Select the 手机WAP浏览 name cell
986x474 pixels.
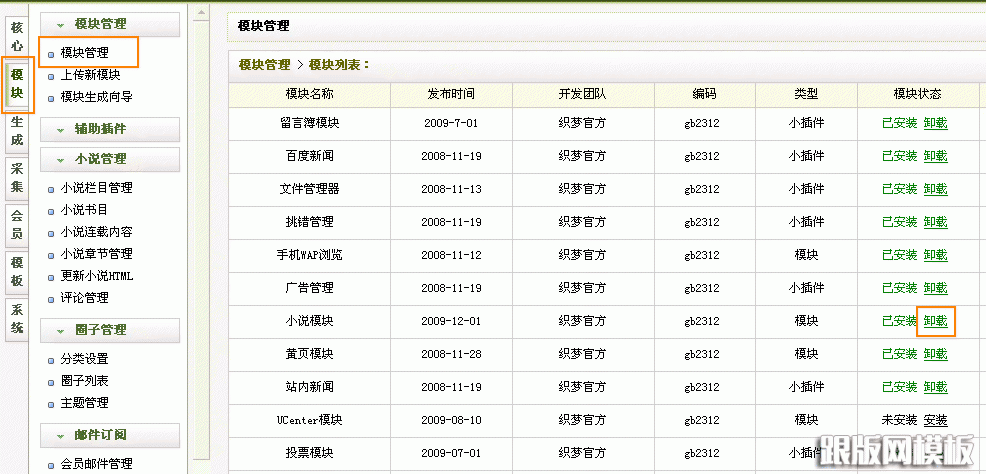[309, 255]
